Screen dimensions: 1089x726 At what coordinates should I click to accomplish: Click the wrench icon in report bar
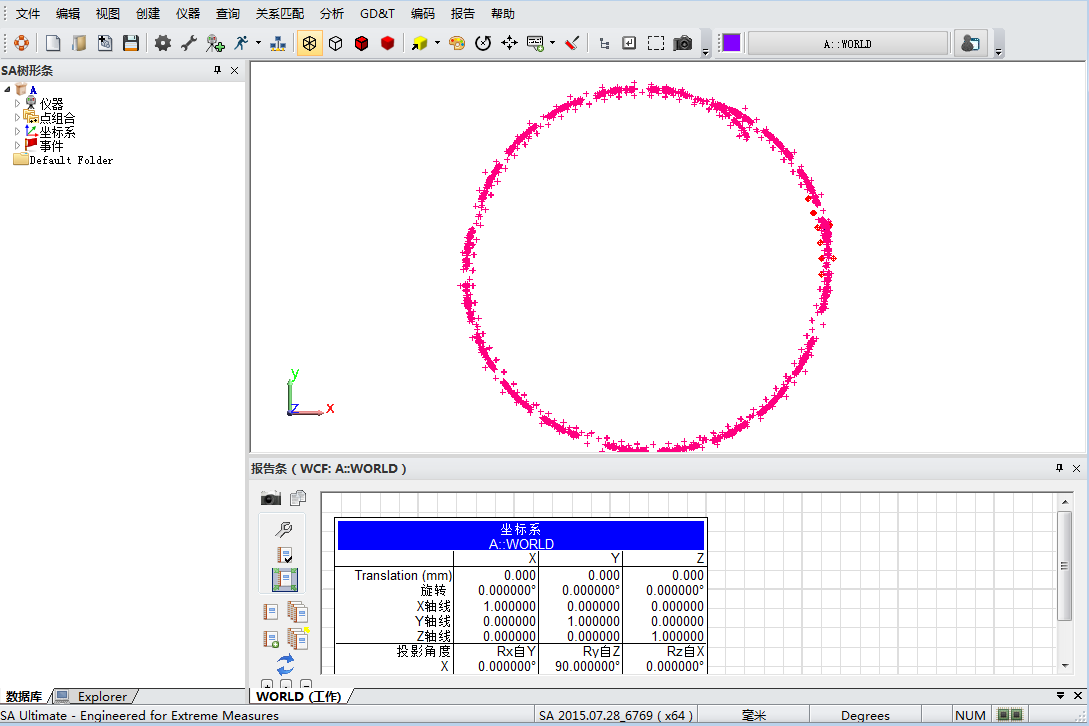(284, 530)
